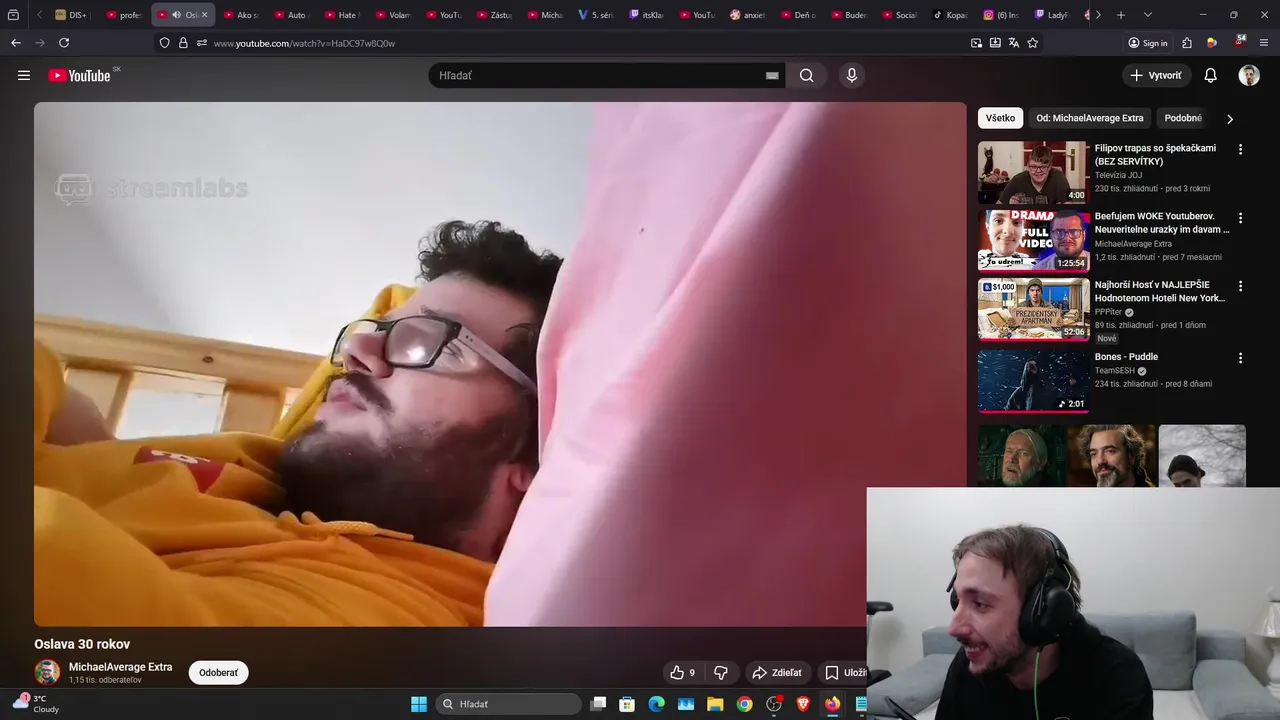The image size is (1280, 720).
Task: Open the multicolored extension icon in the toolbar
Action: (x=1212, y=43)
